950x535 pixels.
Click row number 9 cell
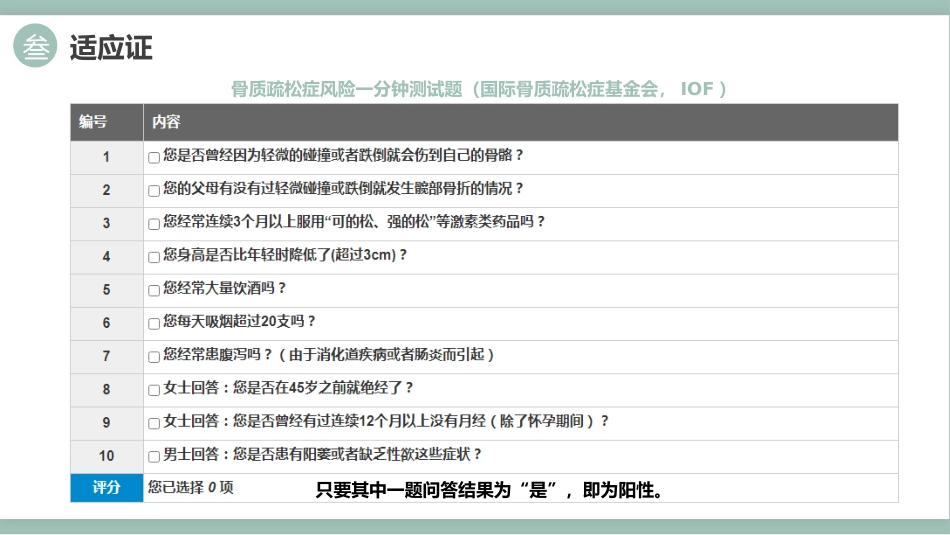coord(107,424)
